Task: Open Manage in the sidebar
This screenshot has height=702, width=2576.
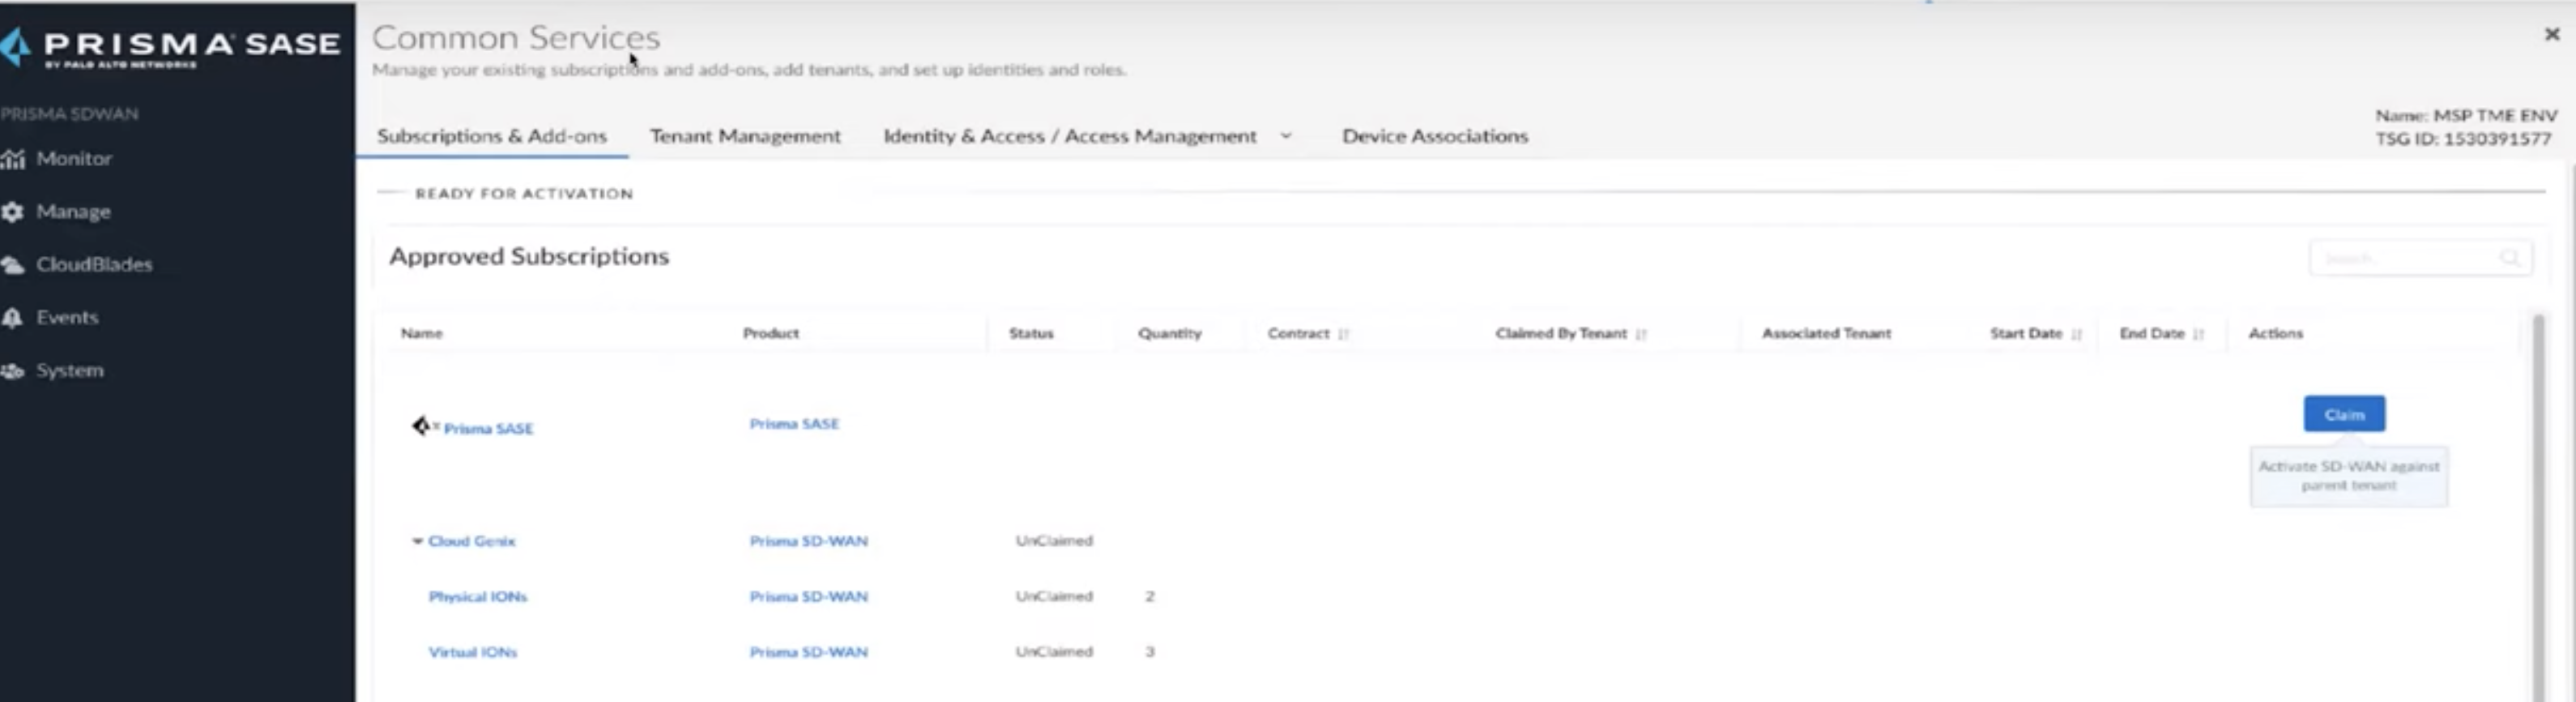Action: (x=73, y=212)
